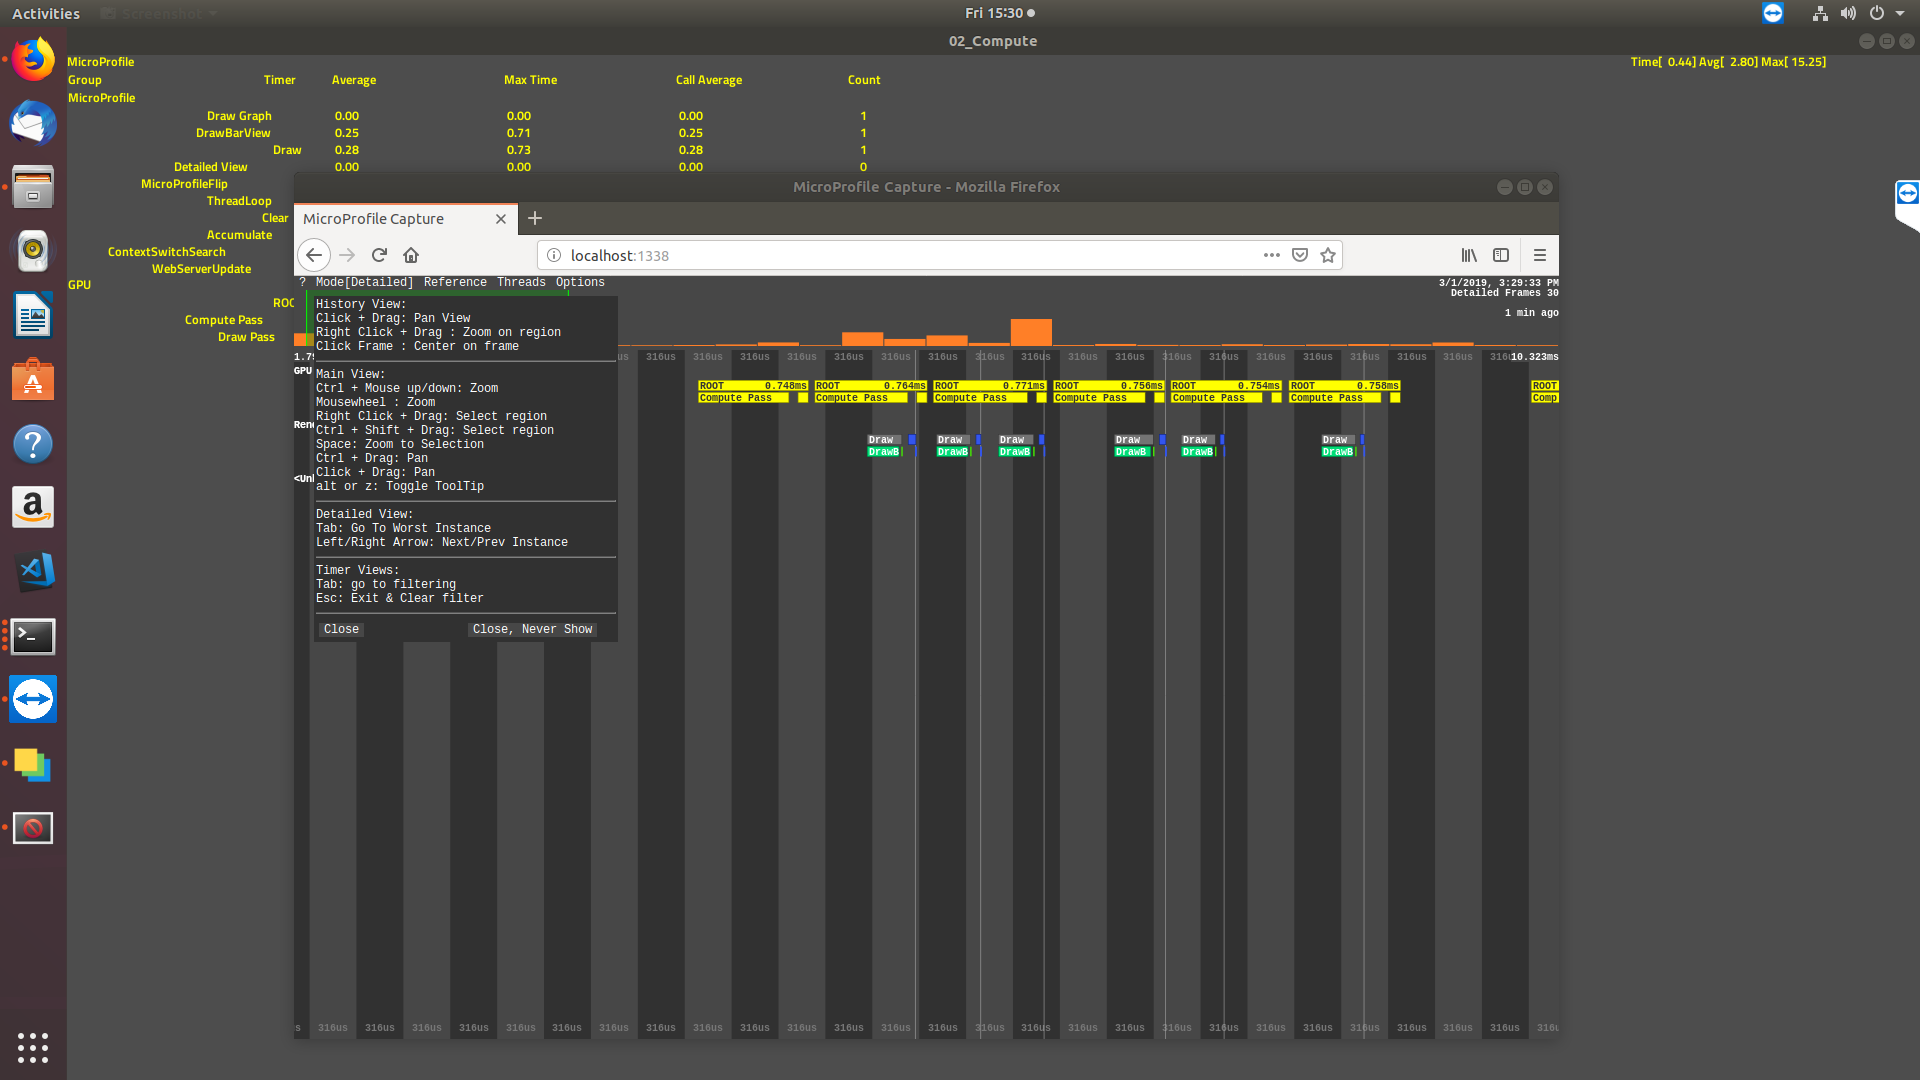The width and height of the screenshot is (1920, 1080).
Task: Open the Mode[Detailed] menu
Action: click(364, 283)
